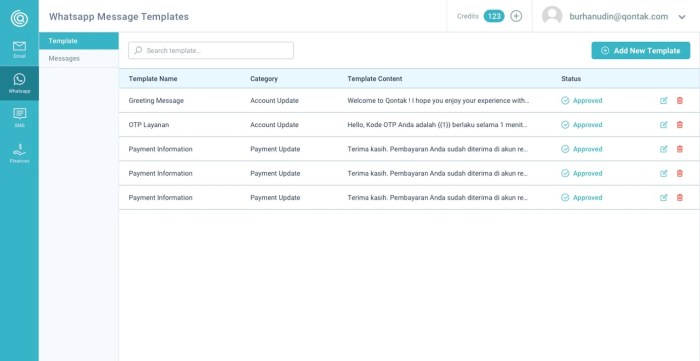Click the Qontak logo icon
700x361 pixels.
19,18
